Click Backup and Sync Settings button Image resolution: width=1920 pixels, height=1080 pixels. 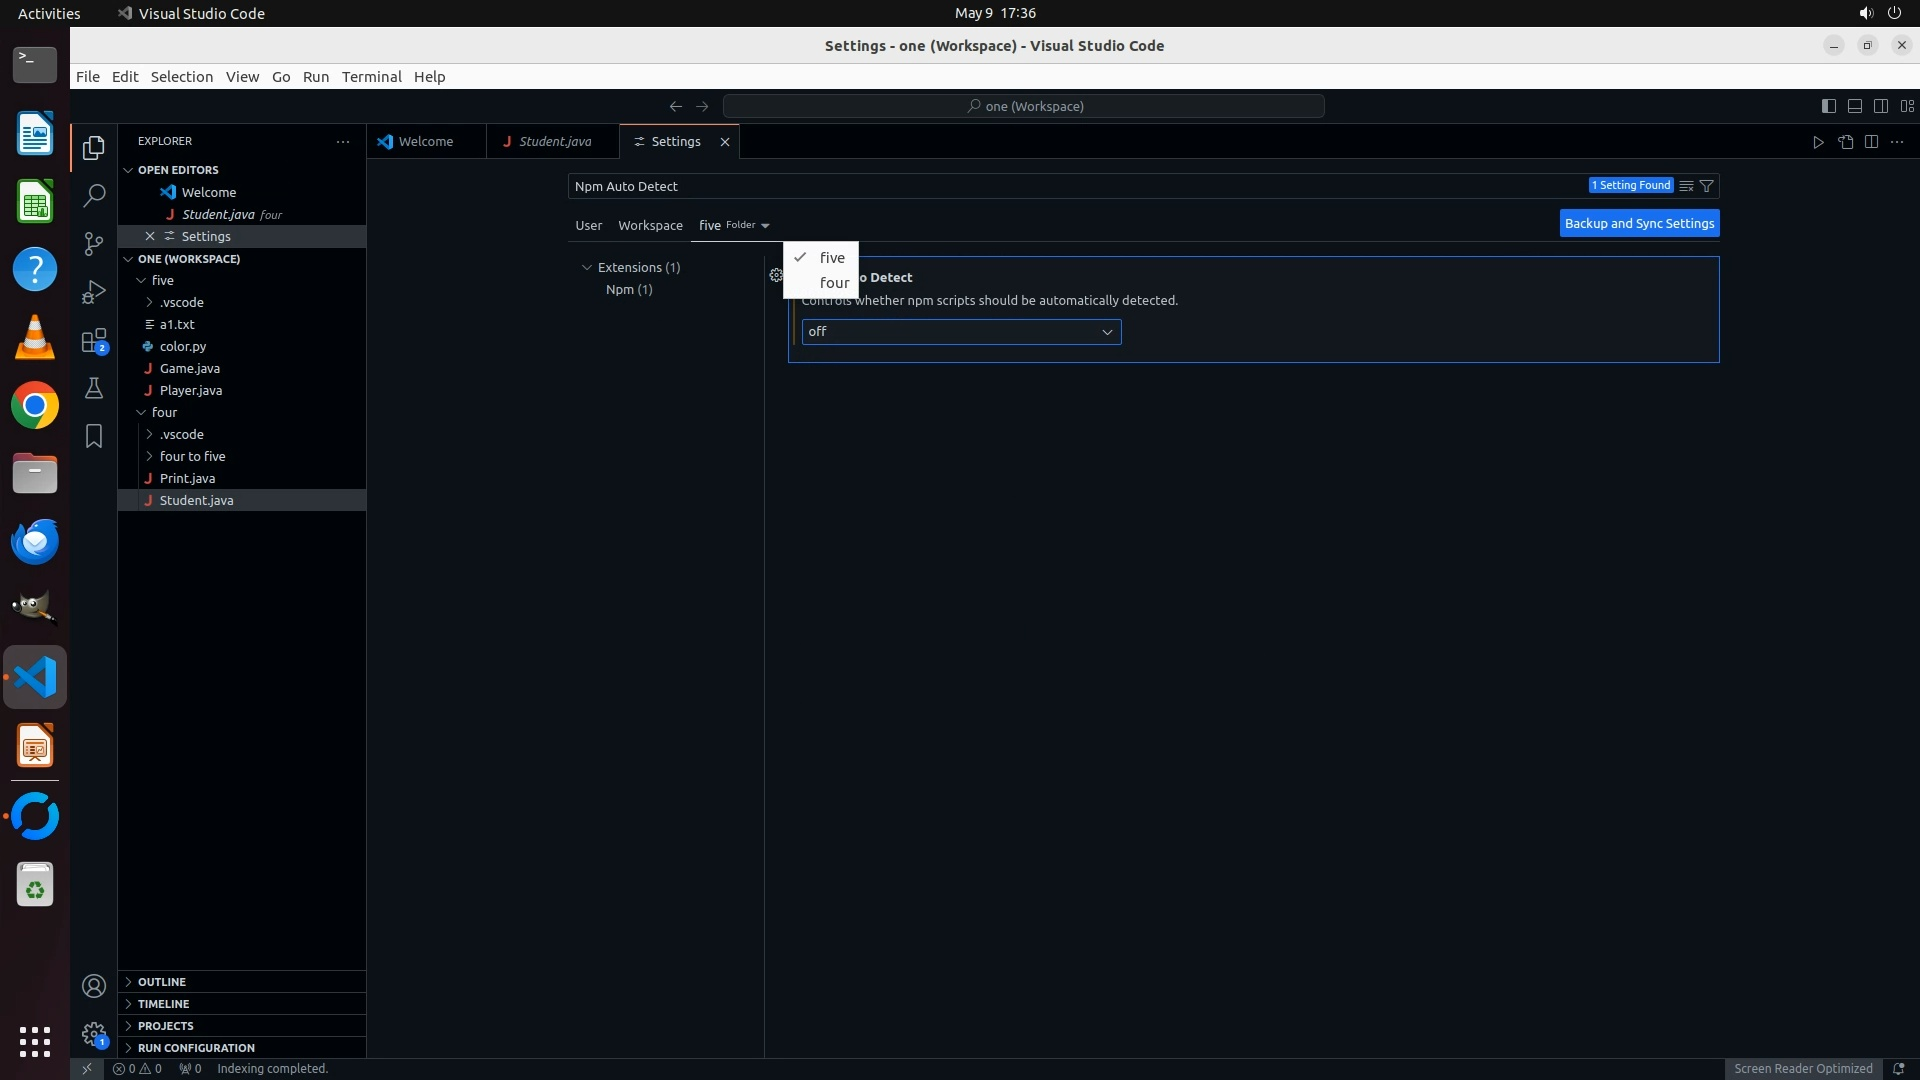pos(1639,224)
